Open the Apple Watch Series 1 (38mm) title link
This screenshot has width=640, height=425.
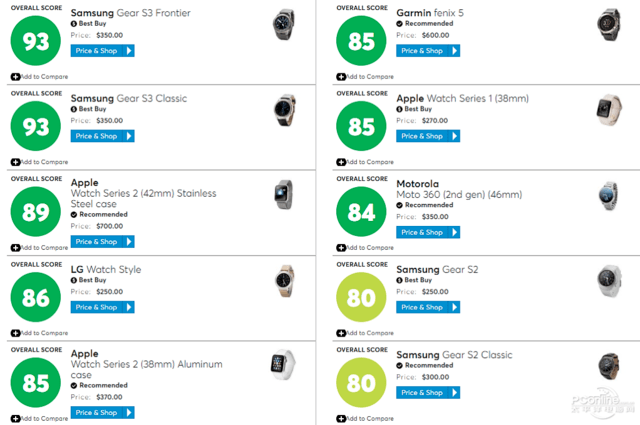tap(460, 99)
